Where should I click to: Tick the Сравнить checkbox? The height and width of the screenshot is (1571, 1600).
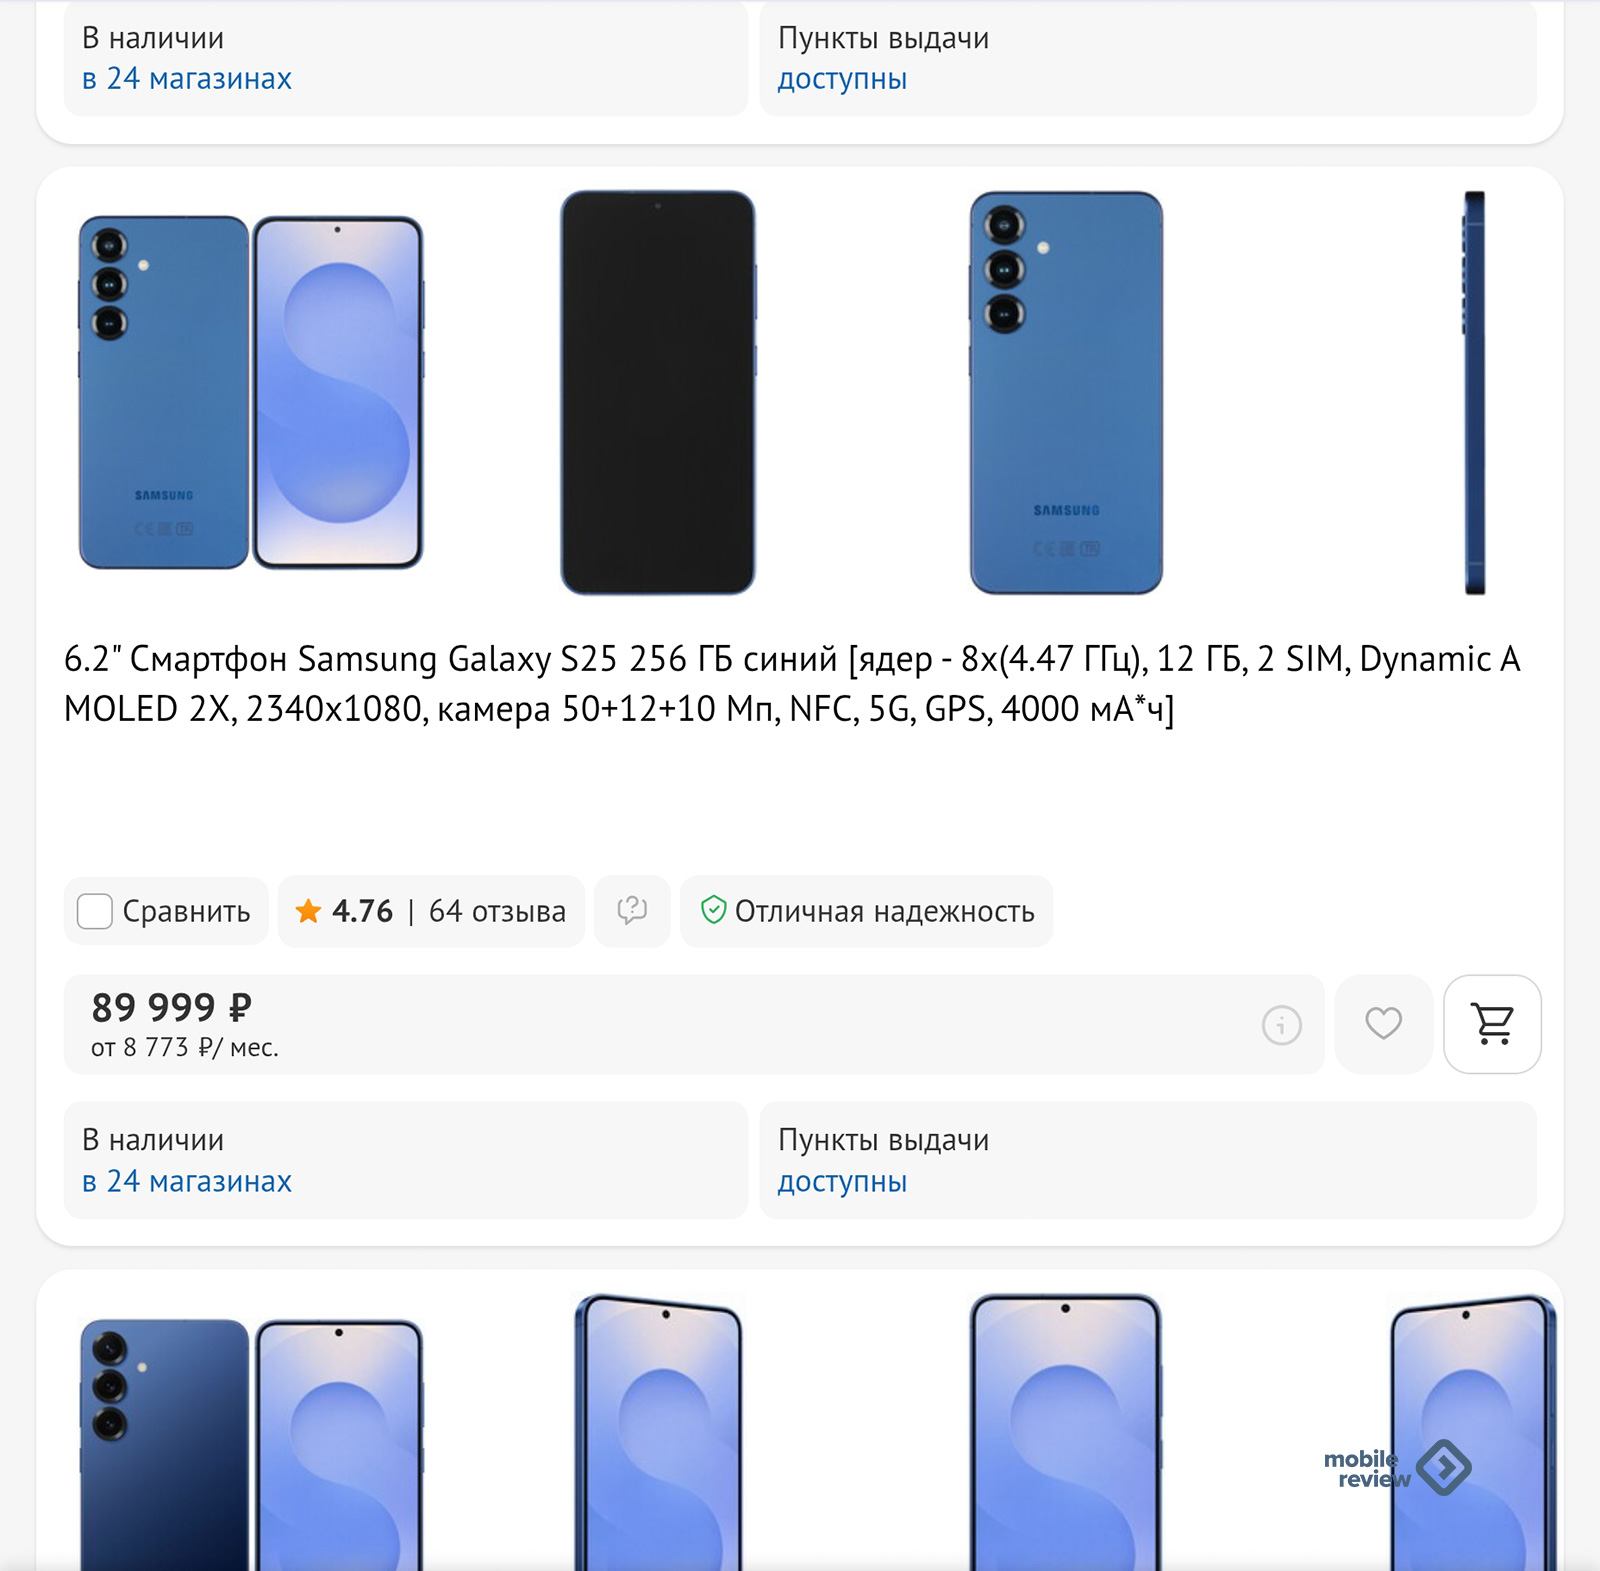point(95,911)
